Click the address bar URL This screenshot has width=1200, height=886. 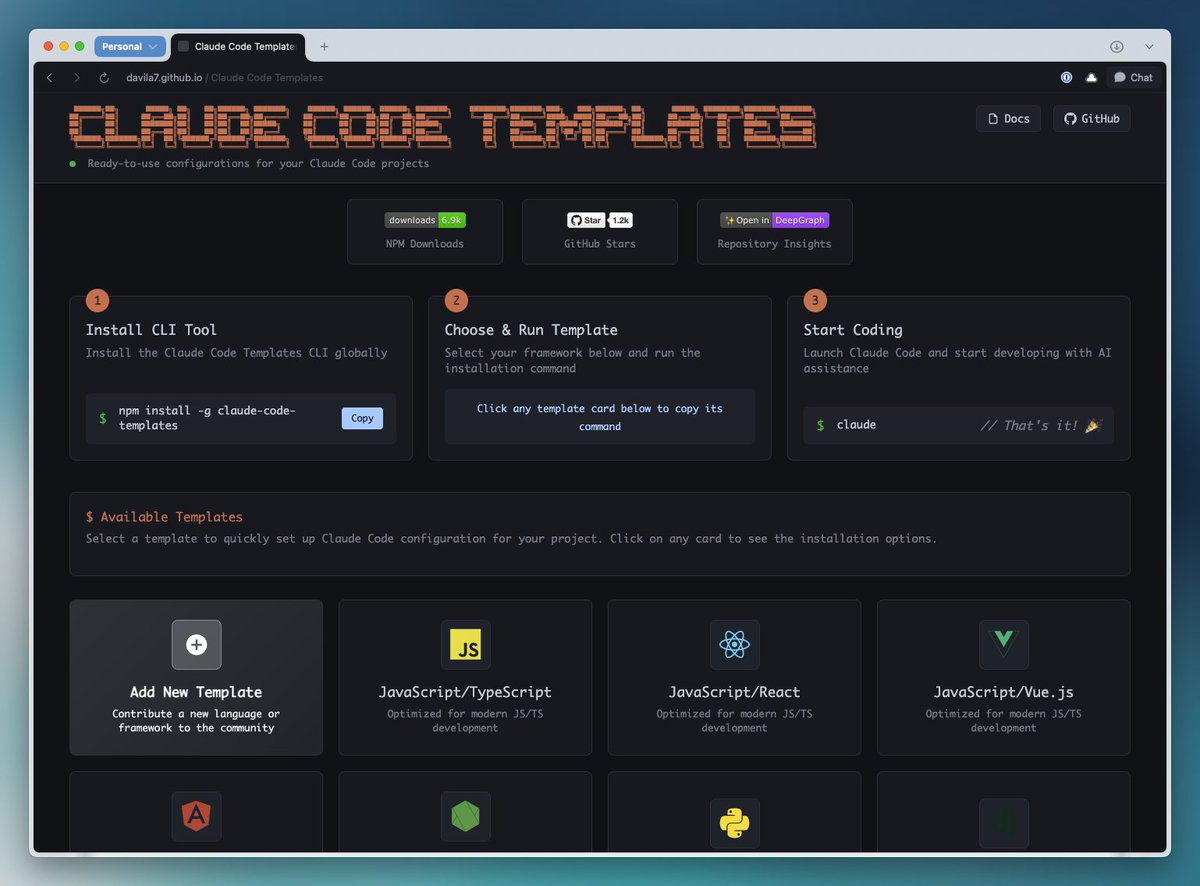point(224,77)
